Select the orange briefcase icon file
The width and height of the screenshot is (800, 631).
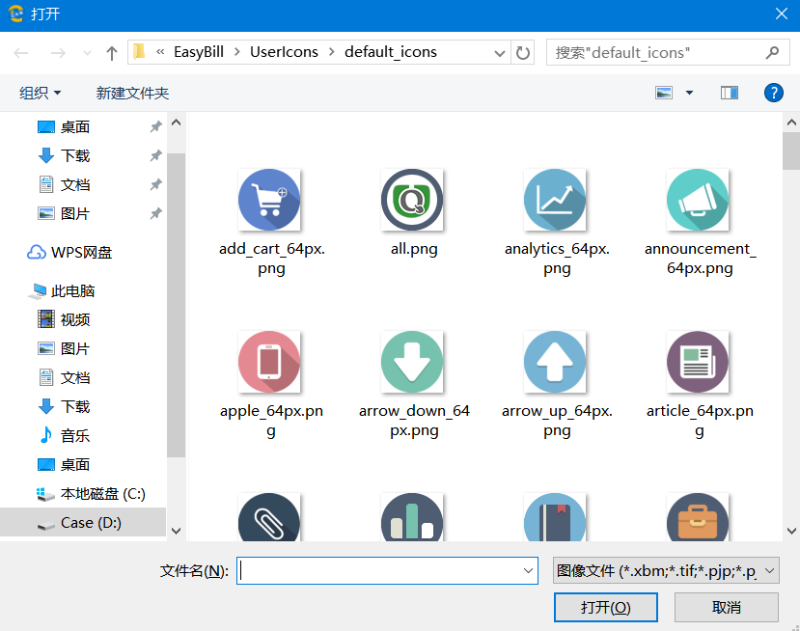697,517
